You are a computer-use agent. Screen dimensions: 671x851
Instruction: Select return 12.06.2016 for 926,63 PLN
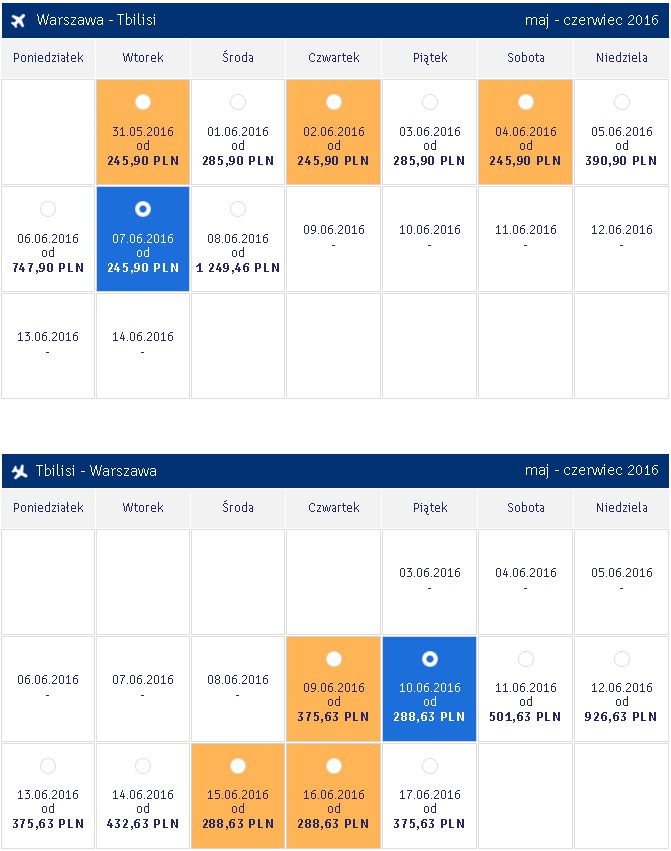pyautogui.click(x=622, y=659)
